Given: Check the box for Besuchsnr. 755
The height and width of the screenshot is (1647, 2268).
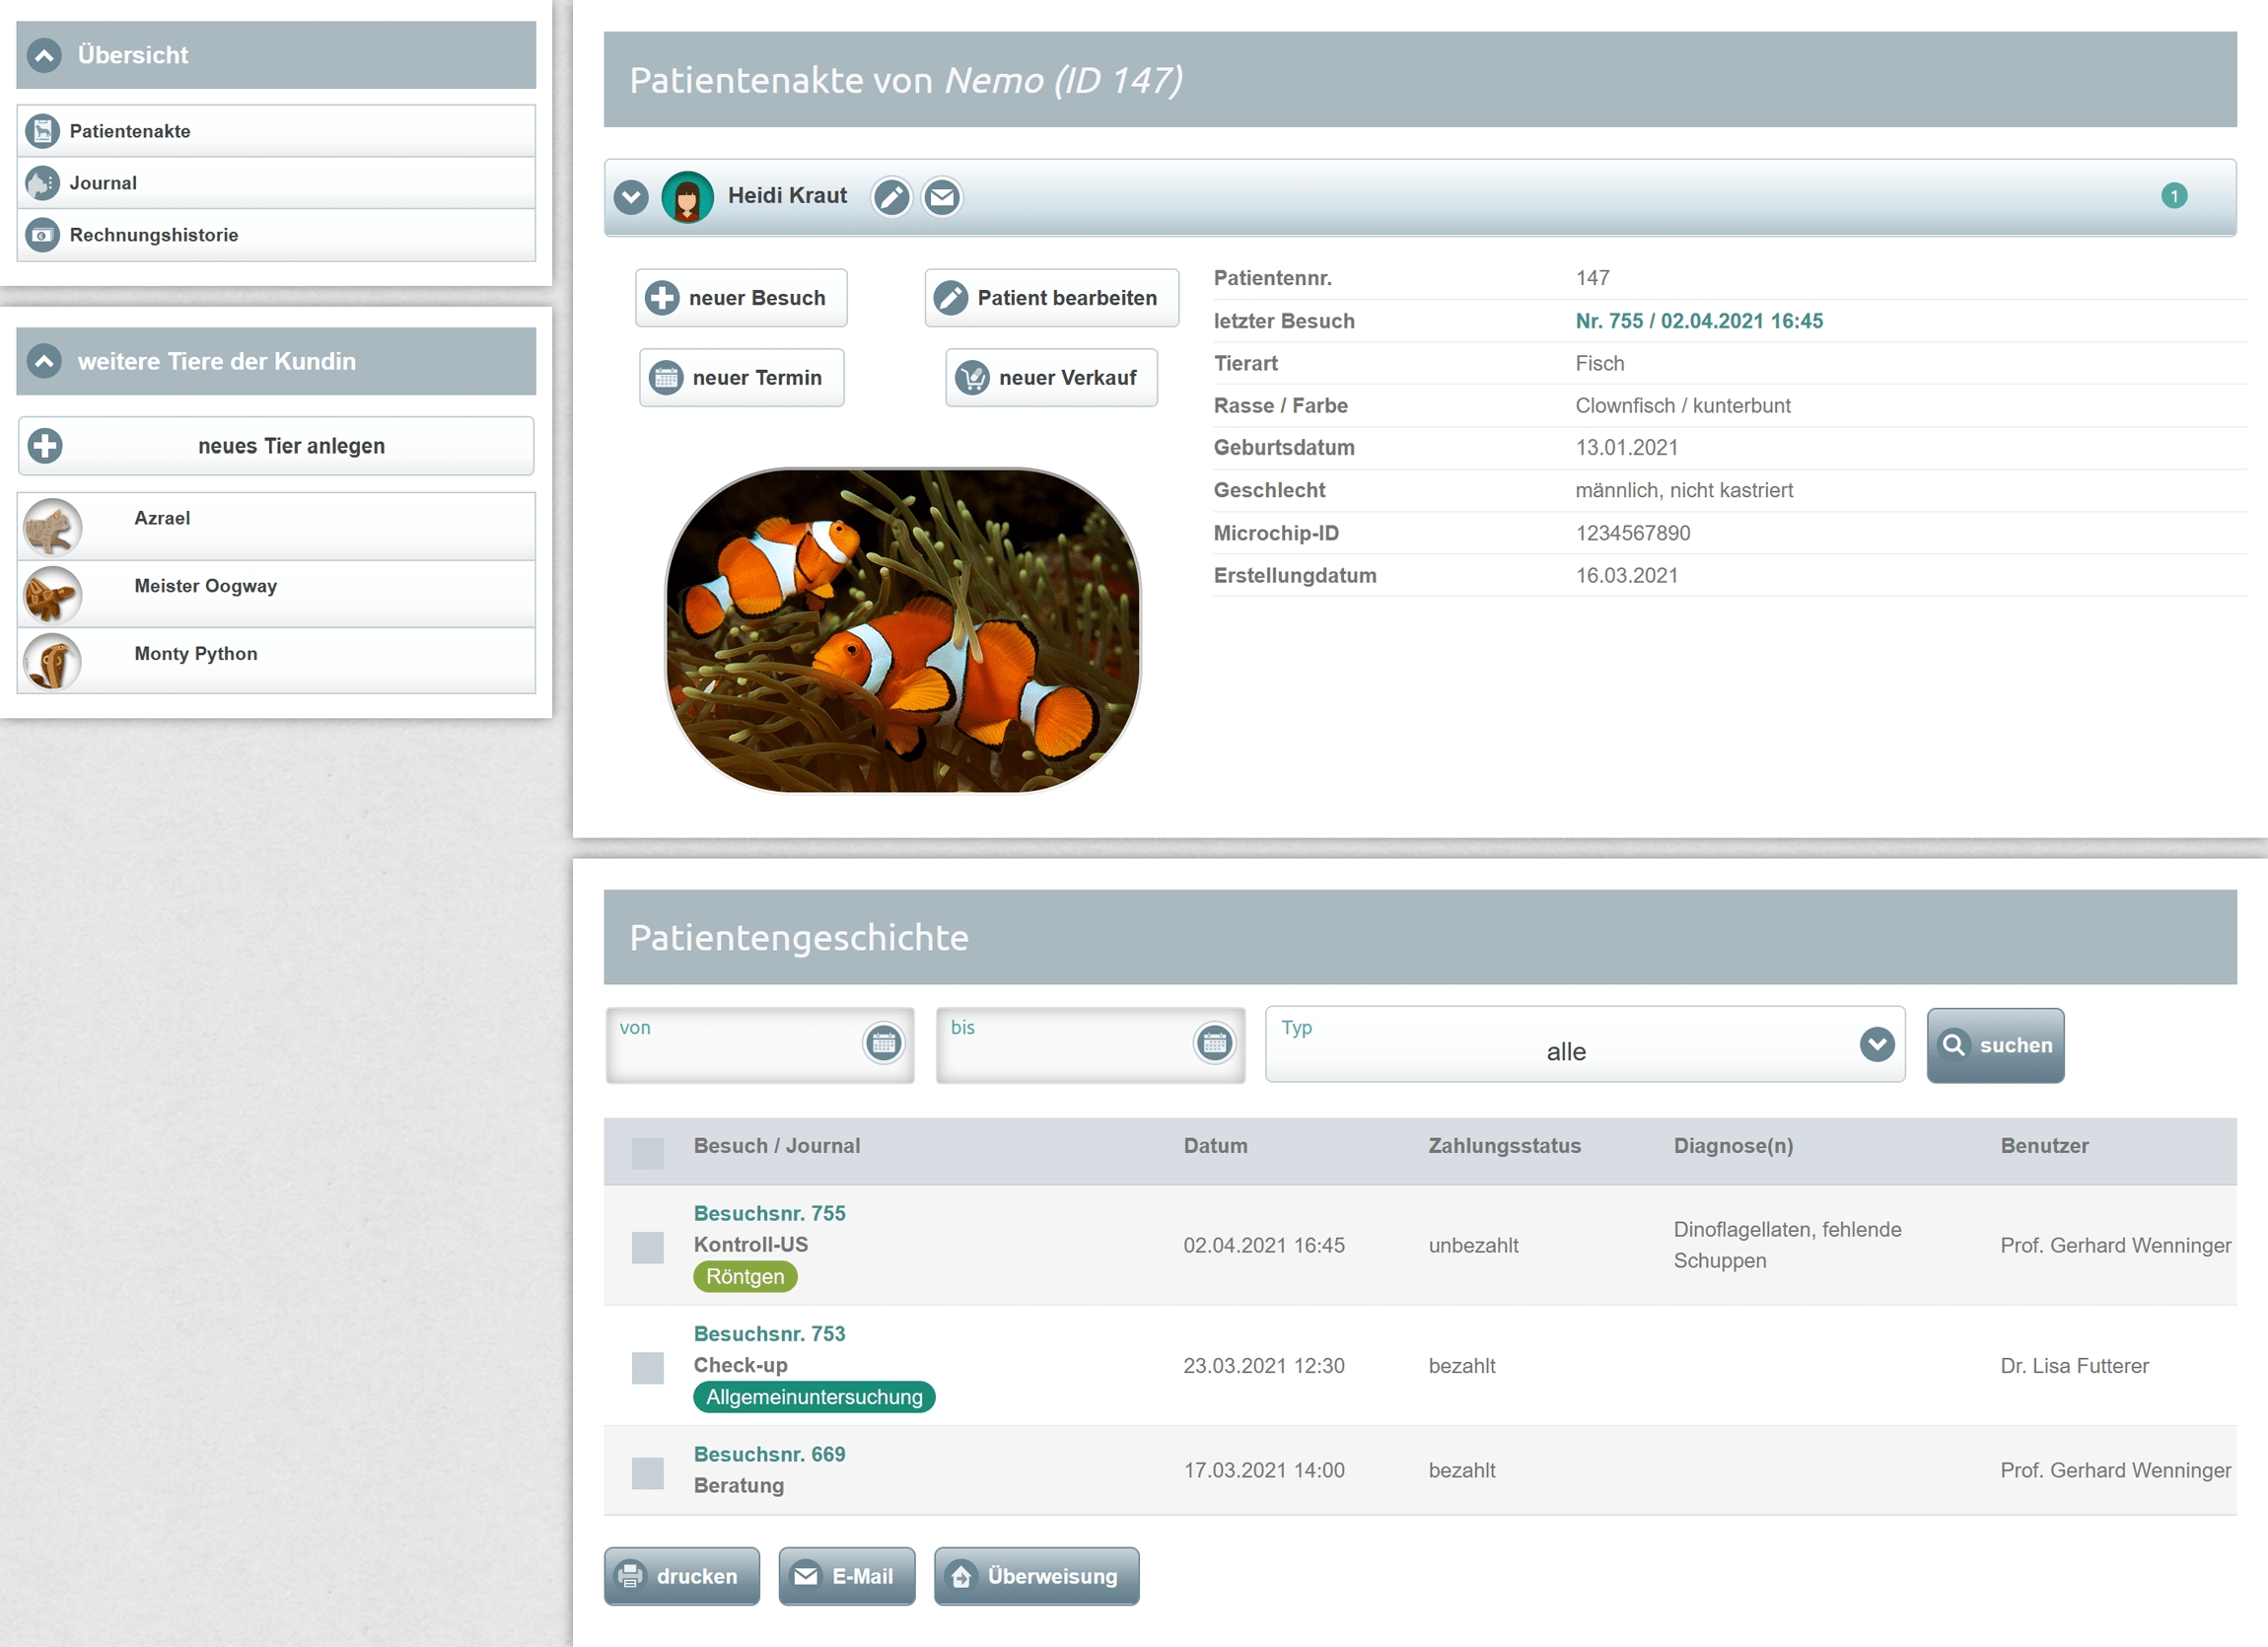Looking at the screenshot, I should click(x=647, y=1247).
